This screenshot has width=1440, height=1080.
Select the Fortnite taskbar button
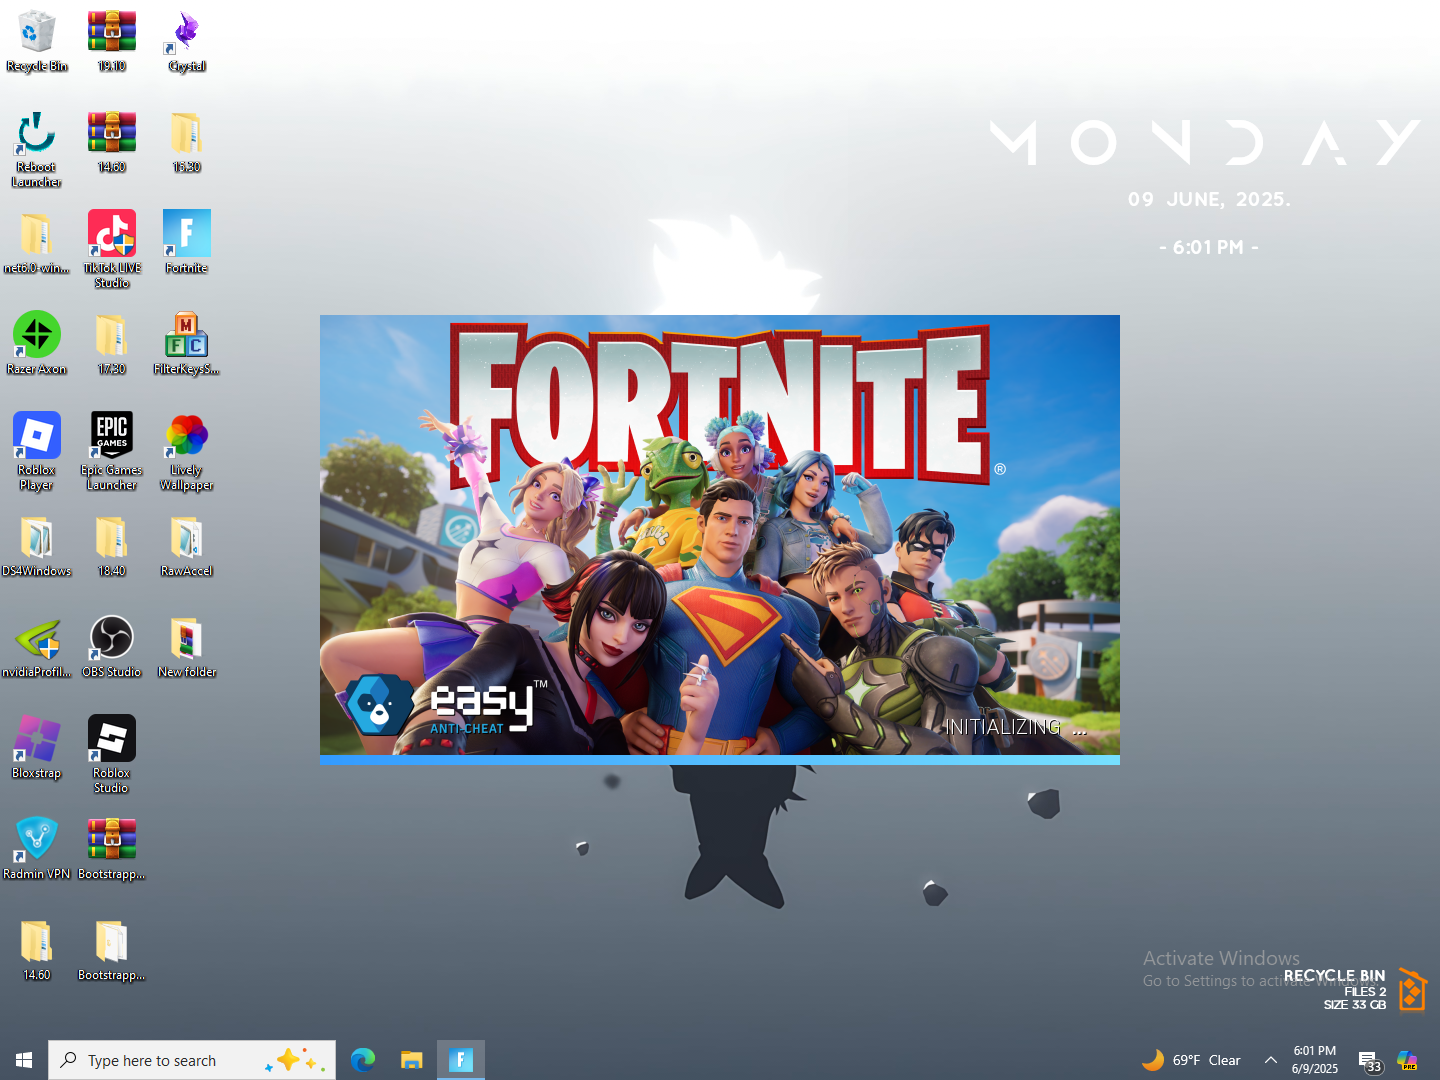click(461, 1060)
